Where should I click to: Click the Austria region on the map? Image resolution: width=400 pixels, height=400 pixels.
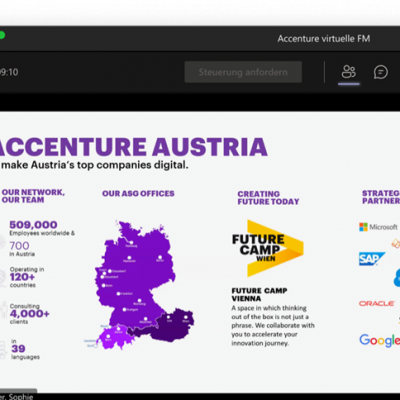tap(170, 325)
